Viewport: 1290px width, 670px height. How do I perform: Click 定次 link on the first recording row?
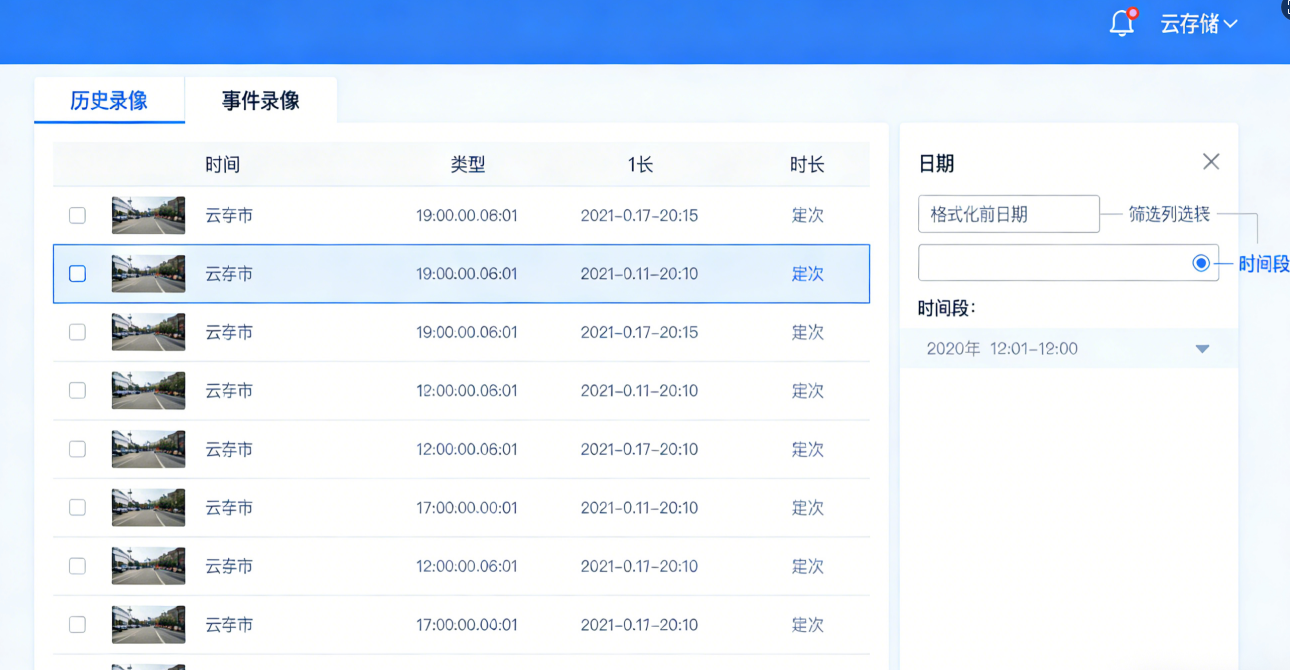coord(807,214)
